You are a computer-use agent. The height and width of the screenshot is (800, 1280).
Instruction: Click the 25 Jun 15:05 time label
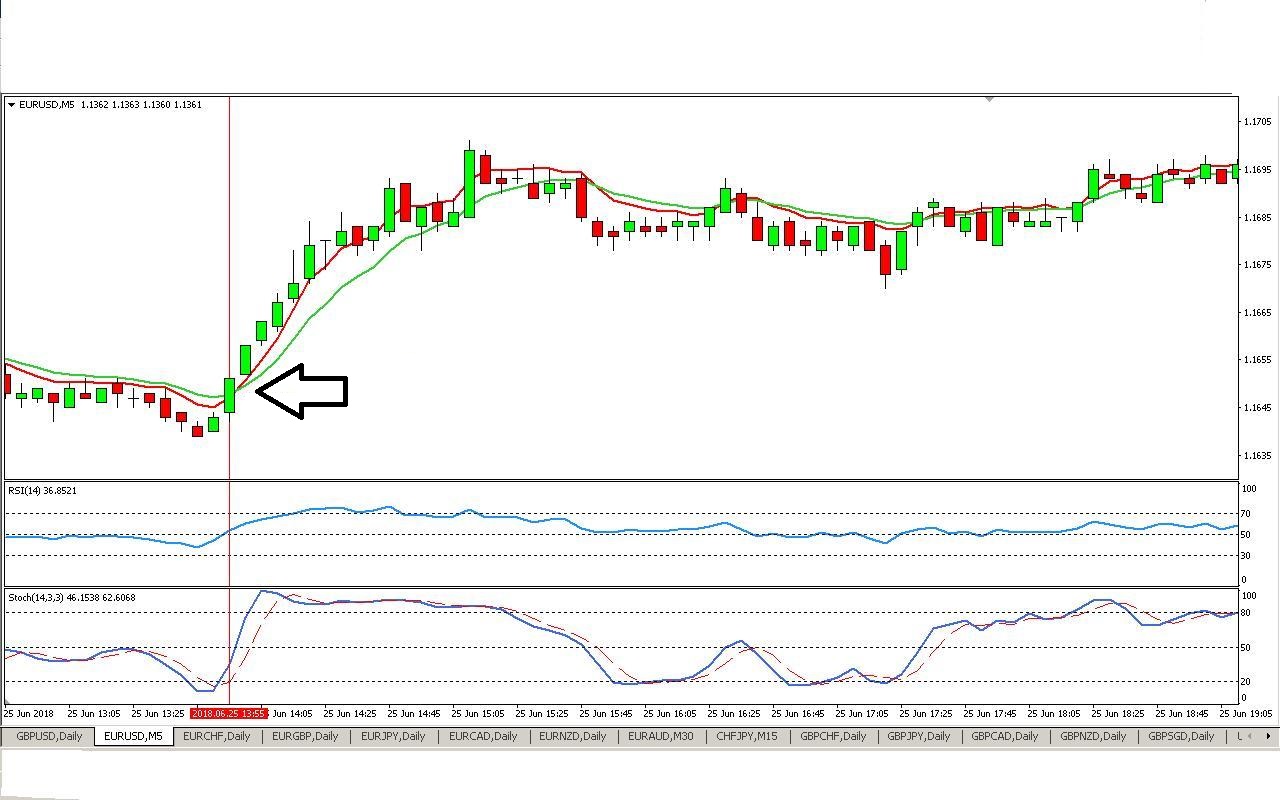478,713
